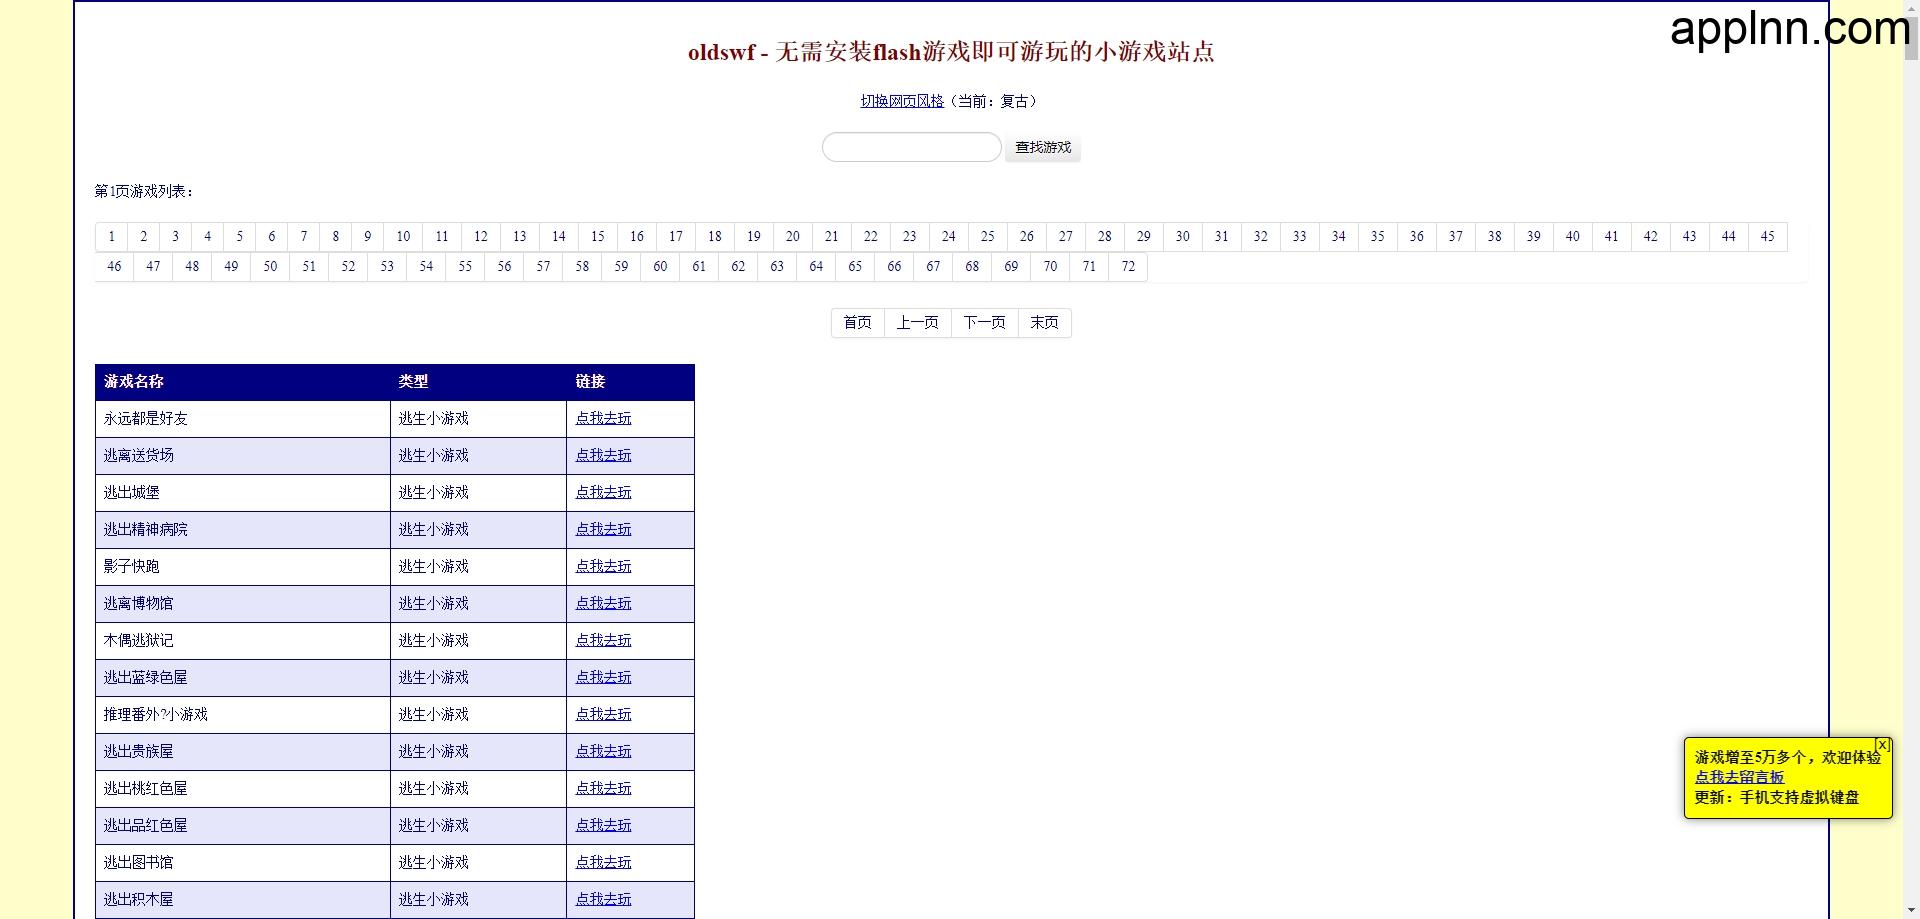Open page 45 in the pagination bar
The image size is (1920, 919).
[1767, 236]
